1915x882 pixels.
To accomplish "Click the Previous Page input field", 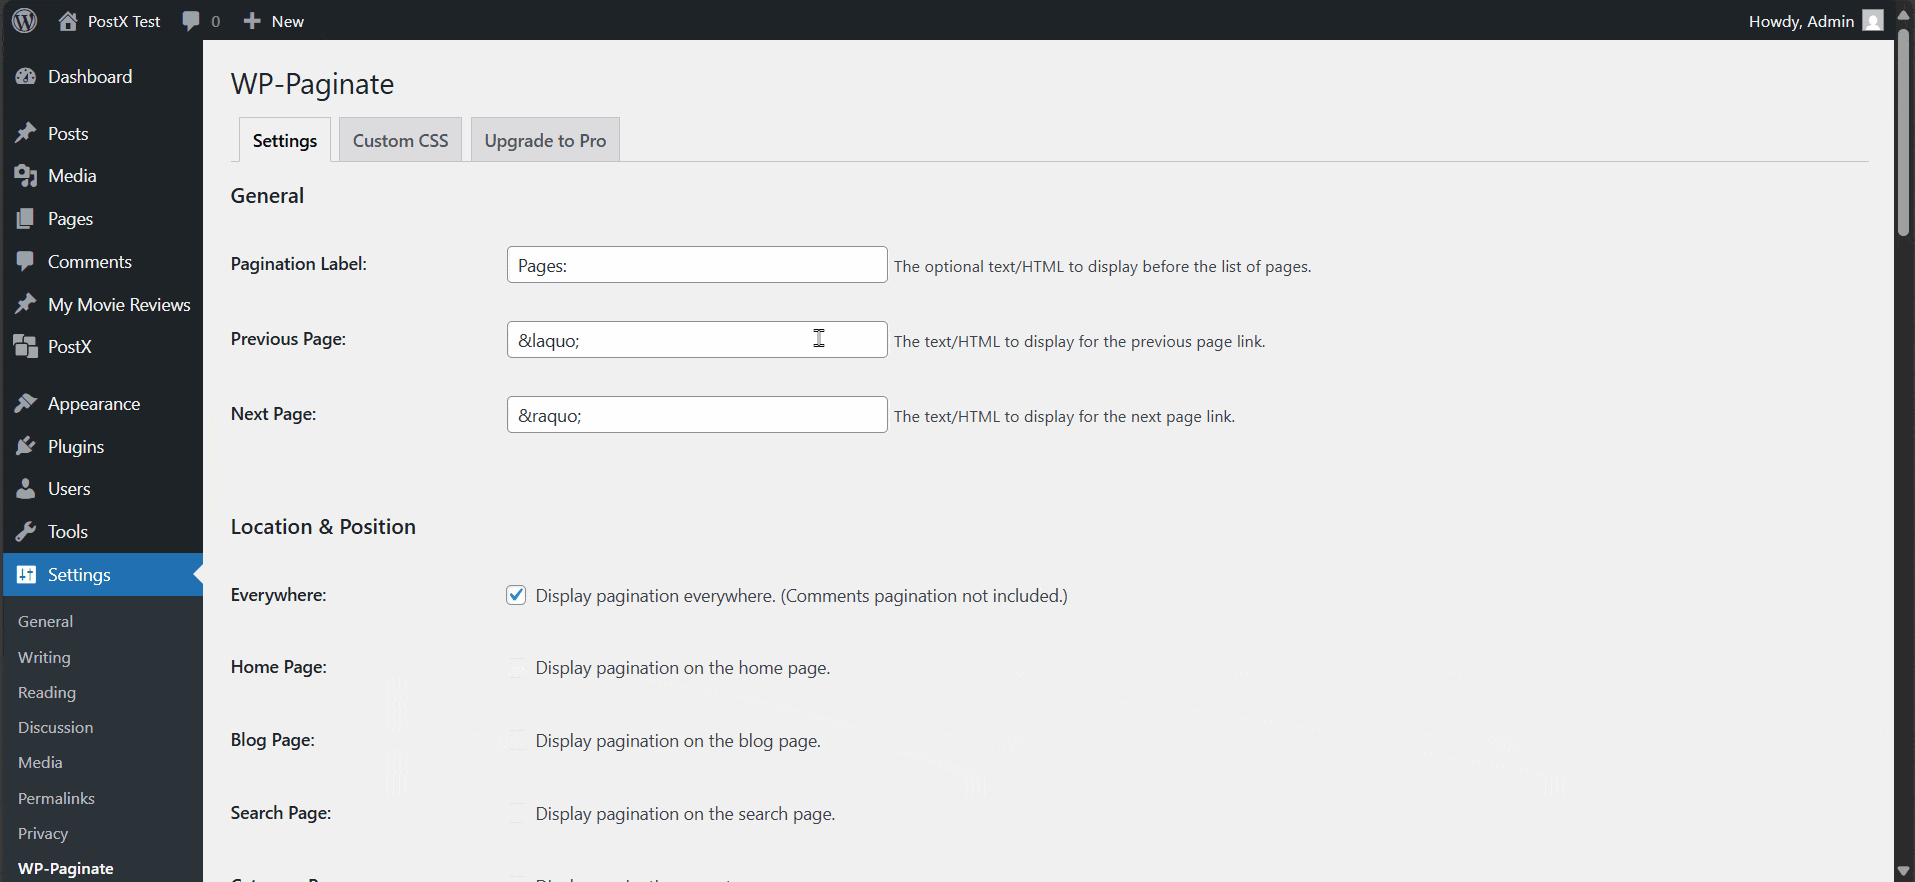I will click(x=697, y=340).
